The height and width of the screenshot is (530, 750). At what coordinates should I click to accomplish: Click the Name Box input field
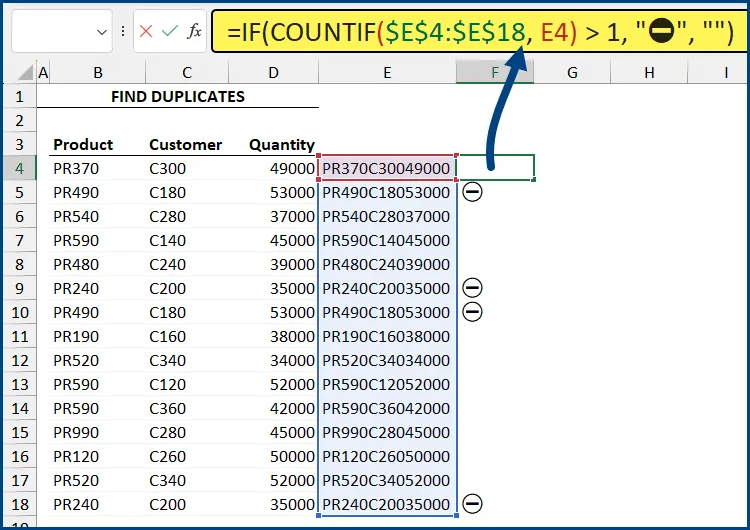point(50,32)
